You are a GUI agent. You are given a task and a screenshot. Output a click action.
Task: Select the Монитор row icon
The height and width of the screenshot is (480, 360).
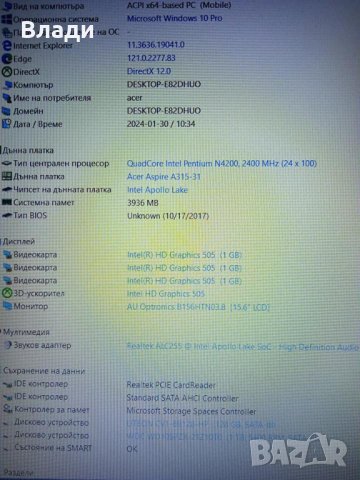[7, 306]
